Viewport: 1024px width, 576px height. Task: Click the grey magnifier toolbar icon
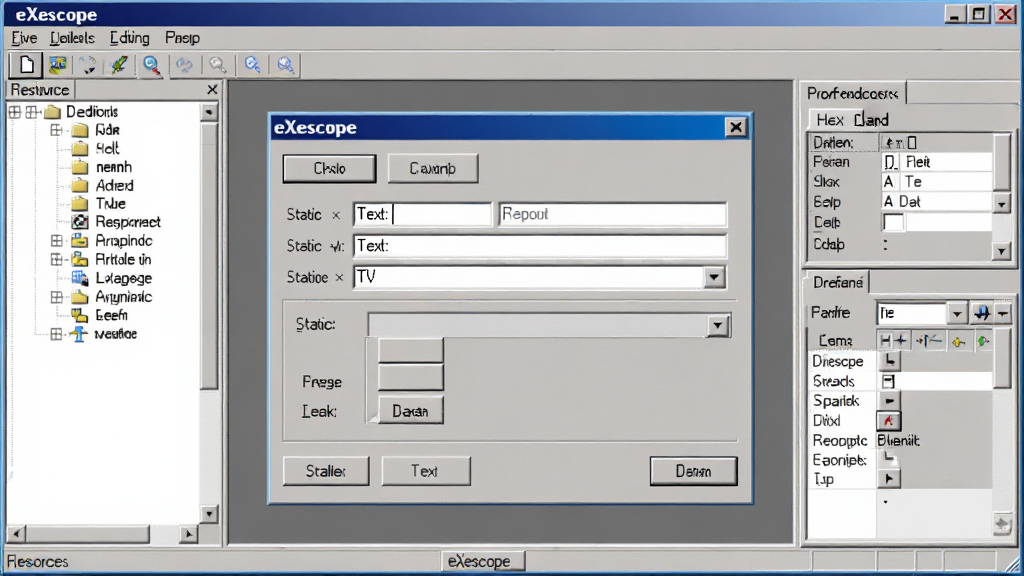click(x=218, y=65)
